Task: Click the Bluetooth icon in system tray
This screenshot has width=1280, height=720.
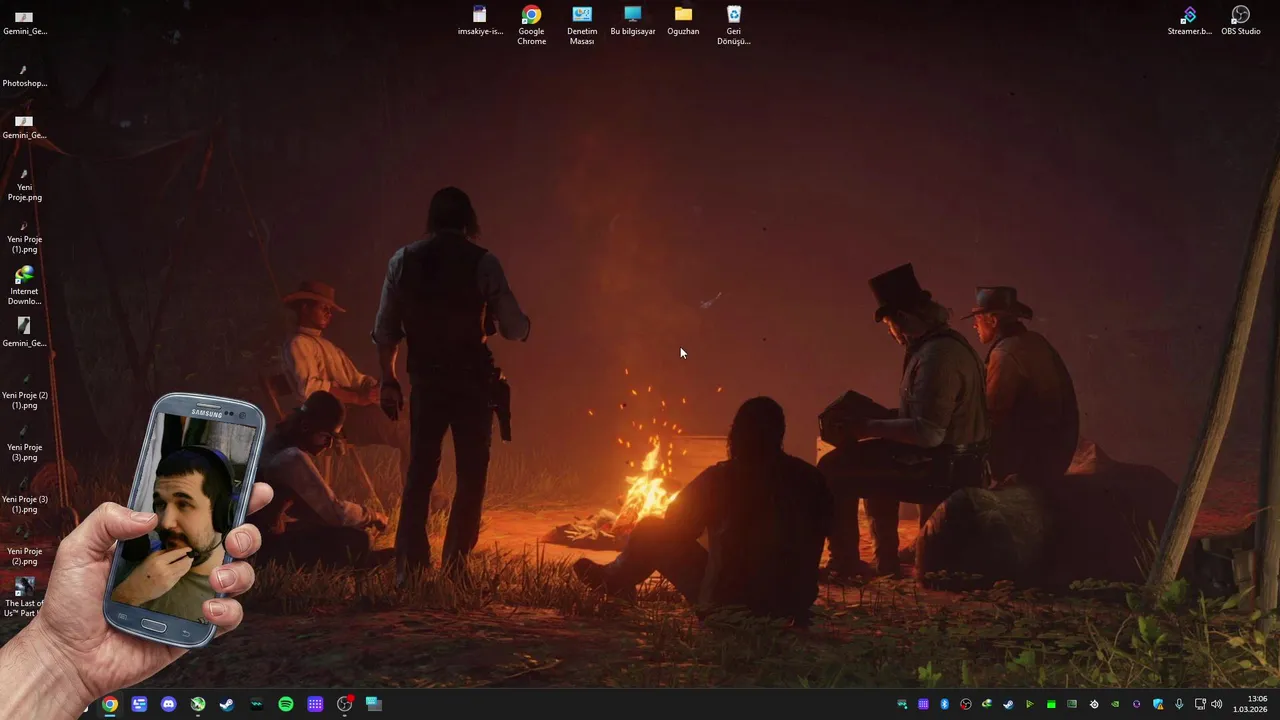Action: (945, 704)
